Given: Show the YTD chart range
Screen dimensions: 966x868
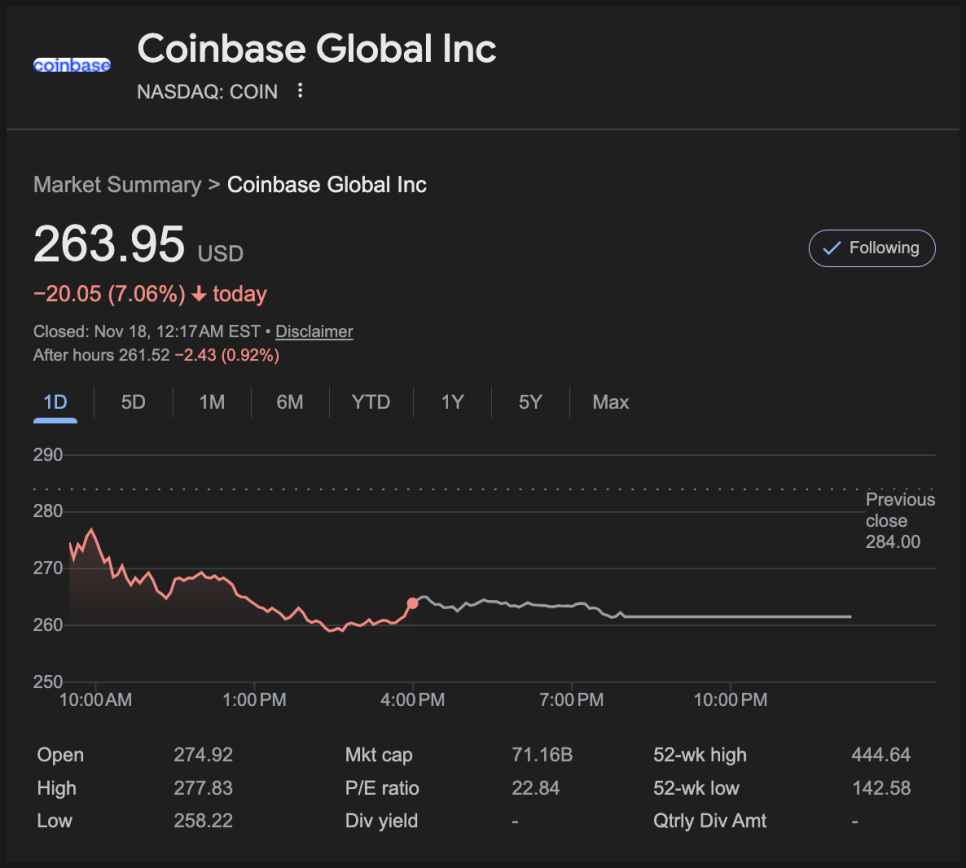Looking at the screenshot, I should click(x=370, y=402).
